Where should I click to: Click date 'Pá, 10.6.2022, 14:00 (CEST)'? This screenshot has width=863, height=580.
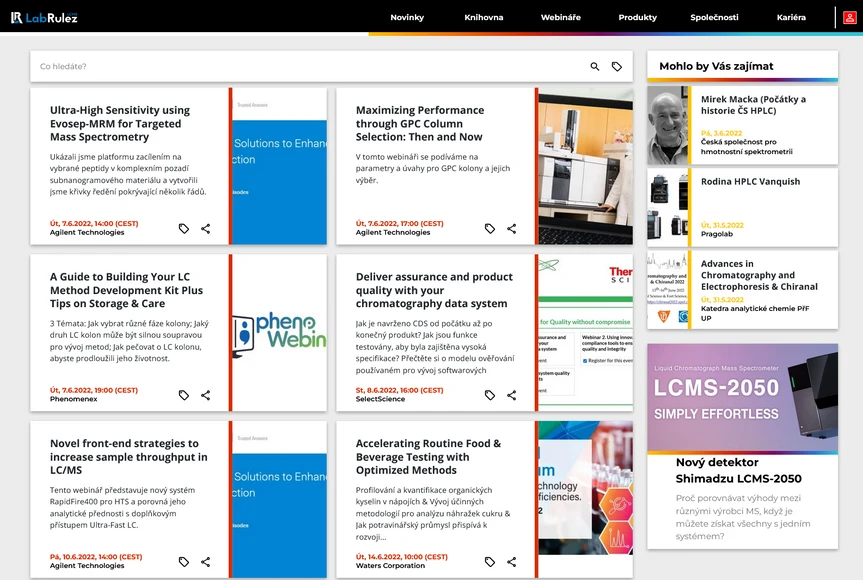pyautogui.click(x=96, y=557)
